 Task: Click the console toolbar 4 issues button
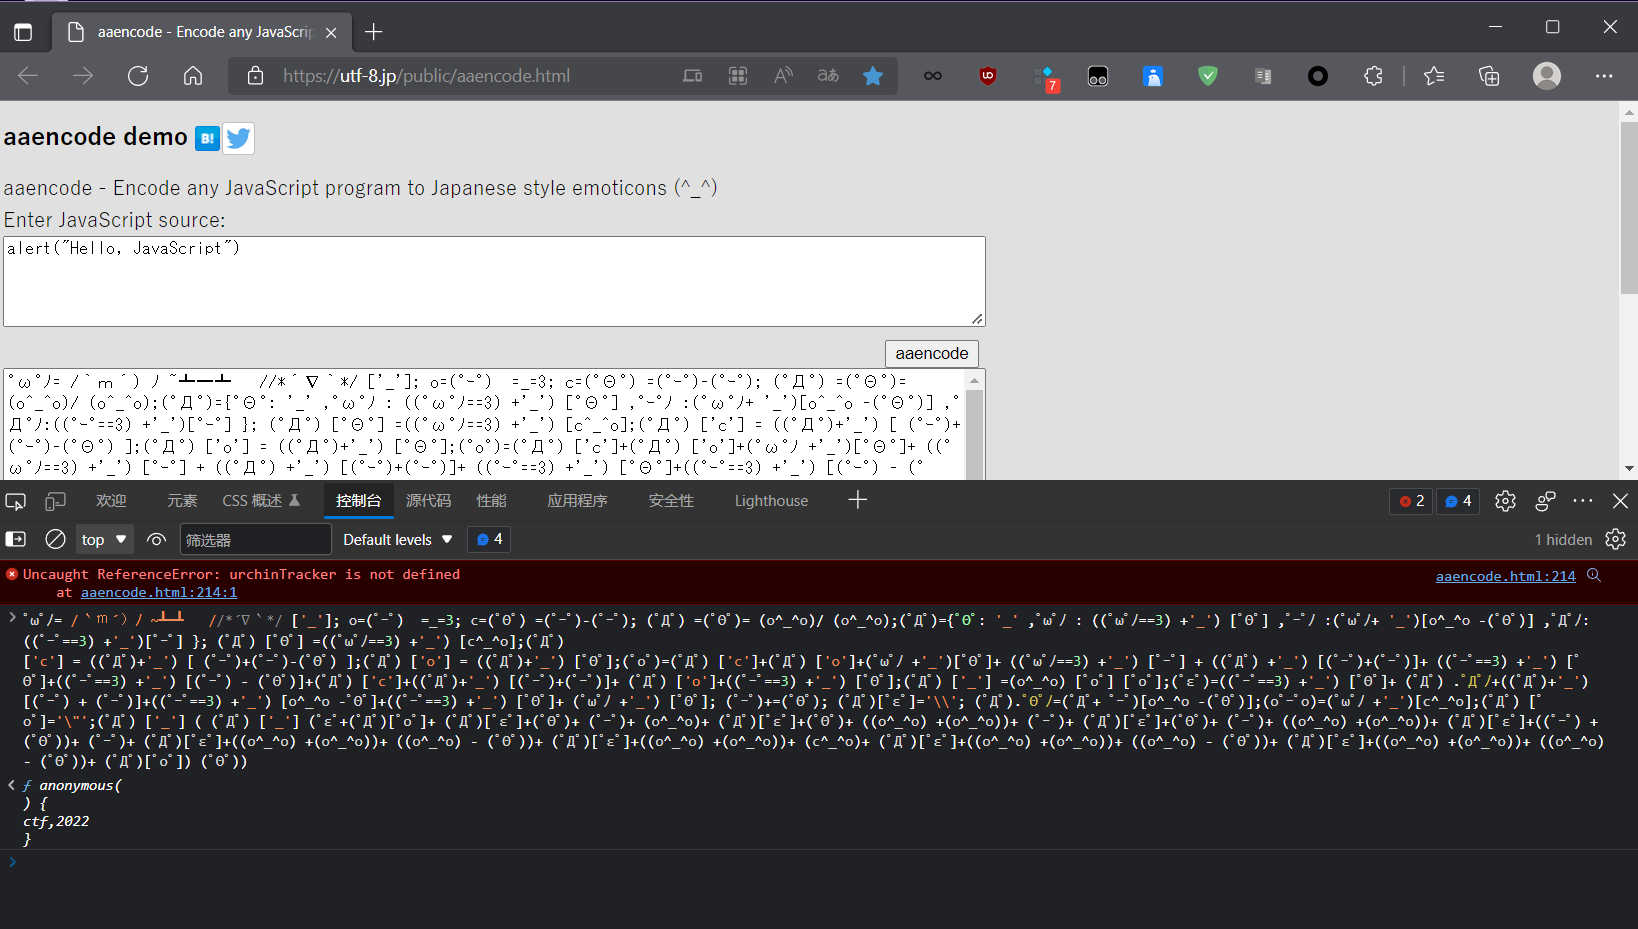point(489,540)
